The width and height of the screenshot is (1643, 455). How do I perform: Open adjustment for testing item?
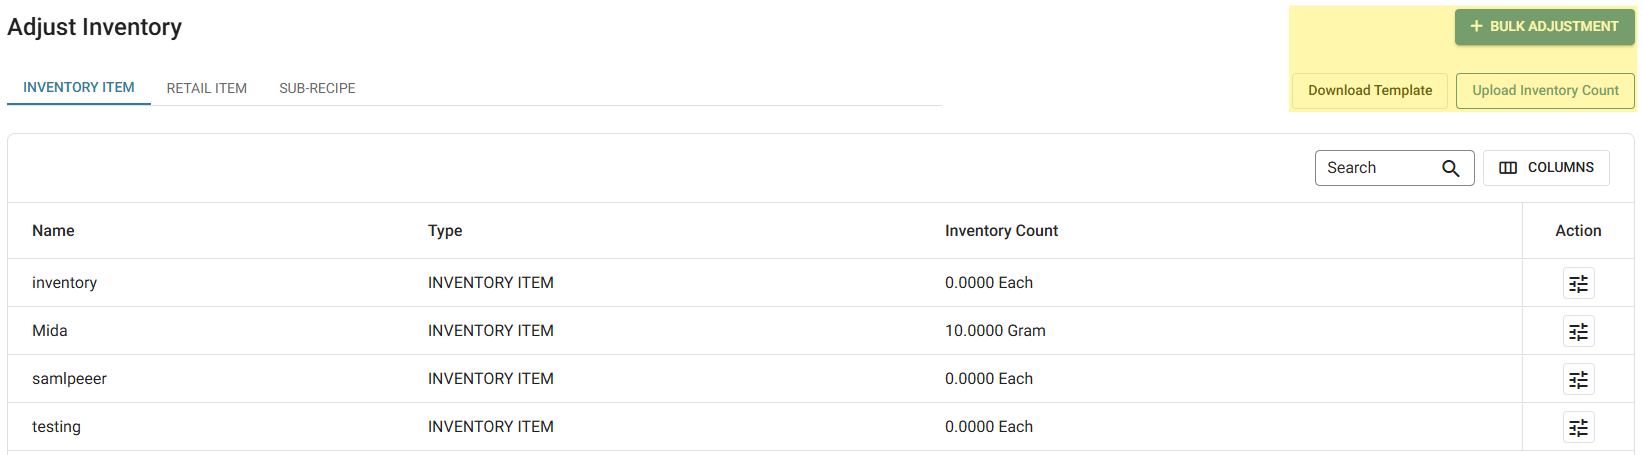(x=1578, y=427)
